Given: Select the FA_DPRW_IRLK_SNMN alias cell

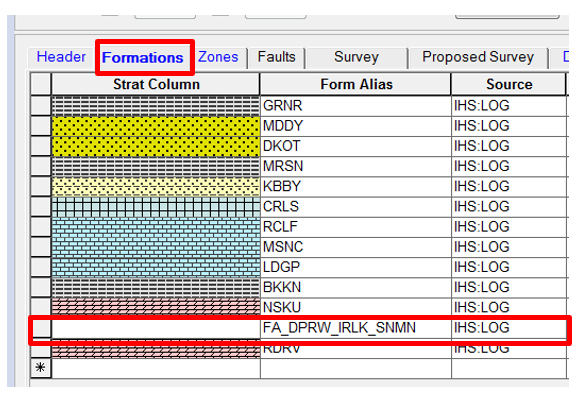Looking at the screenshot, I should [355, 328].
